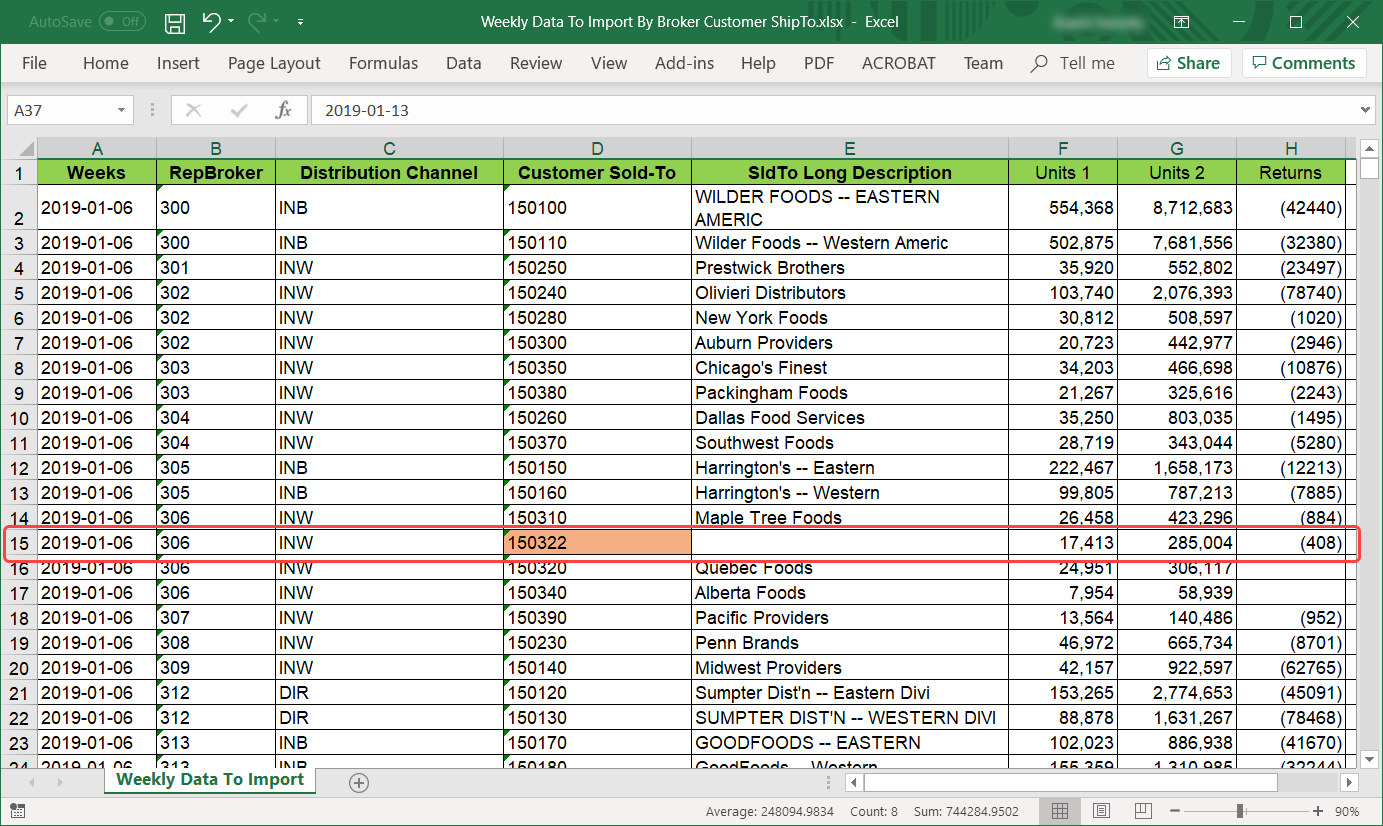Open Customize Quick Access Toolbar dropdown

[301, 22]
